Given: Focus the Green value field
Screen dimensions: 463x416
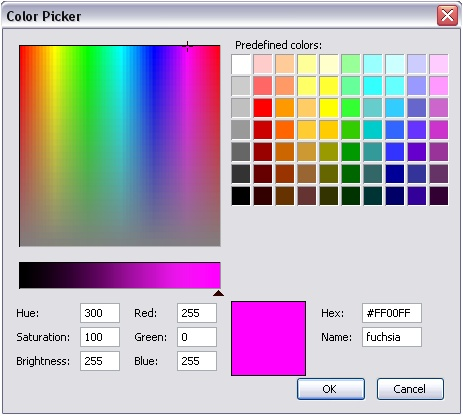Looking at the screenshot, I should (x=197, y=337).
